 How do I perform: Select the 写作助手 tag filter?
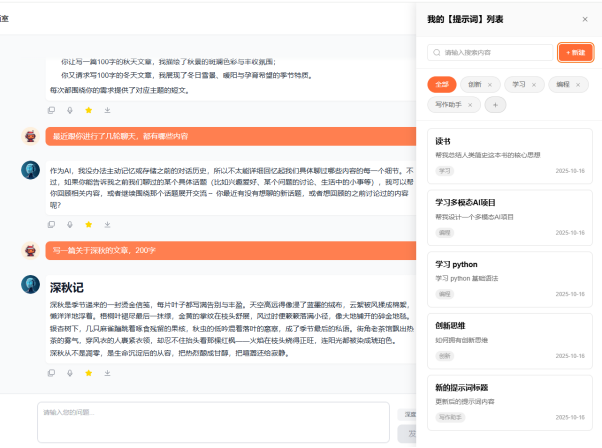(x=448, y=105)
